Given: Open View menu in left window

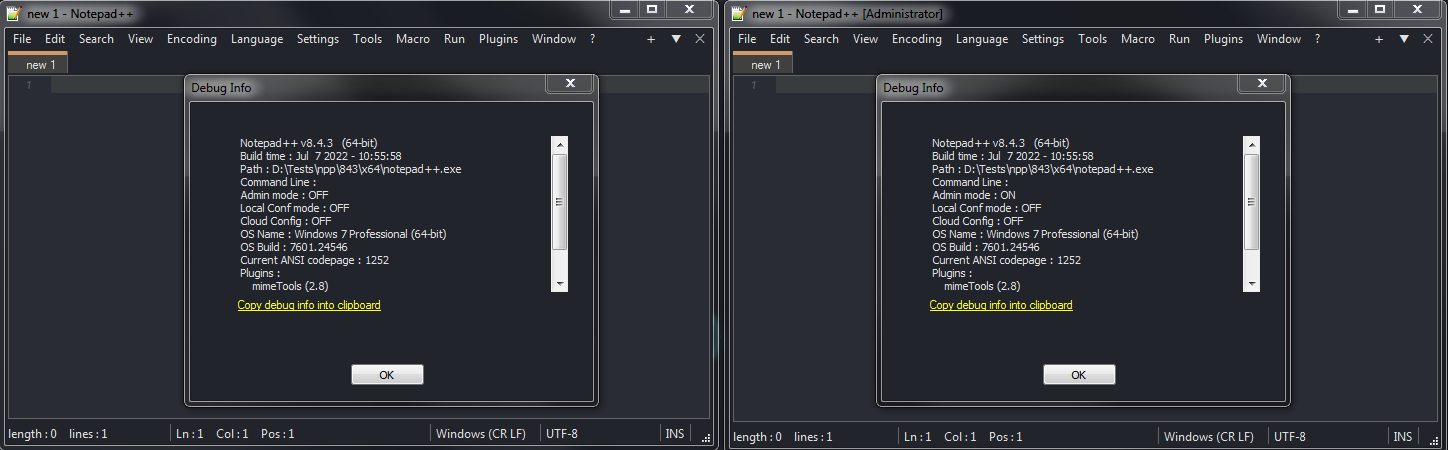Looking at the screenshot, I should click(141, 39).
